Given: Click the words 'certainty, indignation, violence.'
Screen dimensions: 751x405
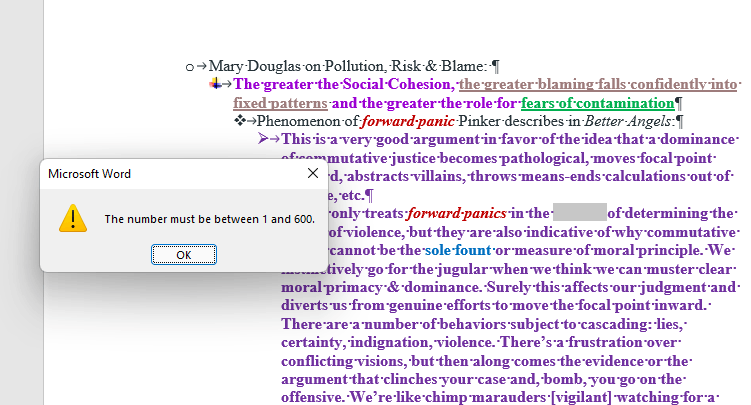Looking at the screenshot, I should click(388, 342).
